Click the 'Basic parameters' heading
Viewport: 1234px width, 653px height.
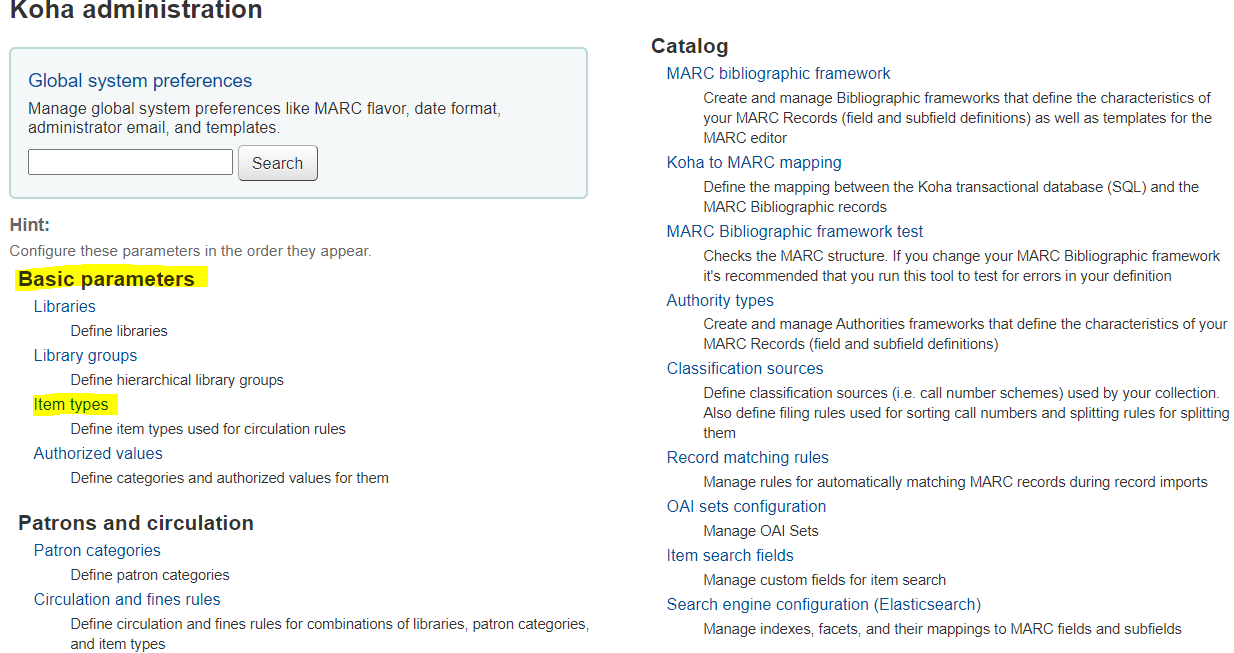pyautogui.click(x=107, y=278)
